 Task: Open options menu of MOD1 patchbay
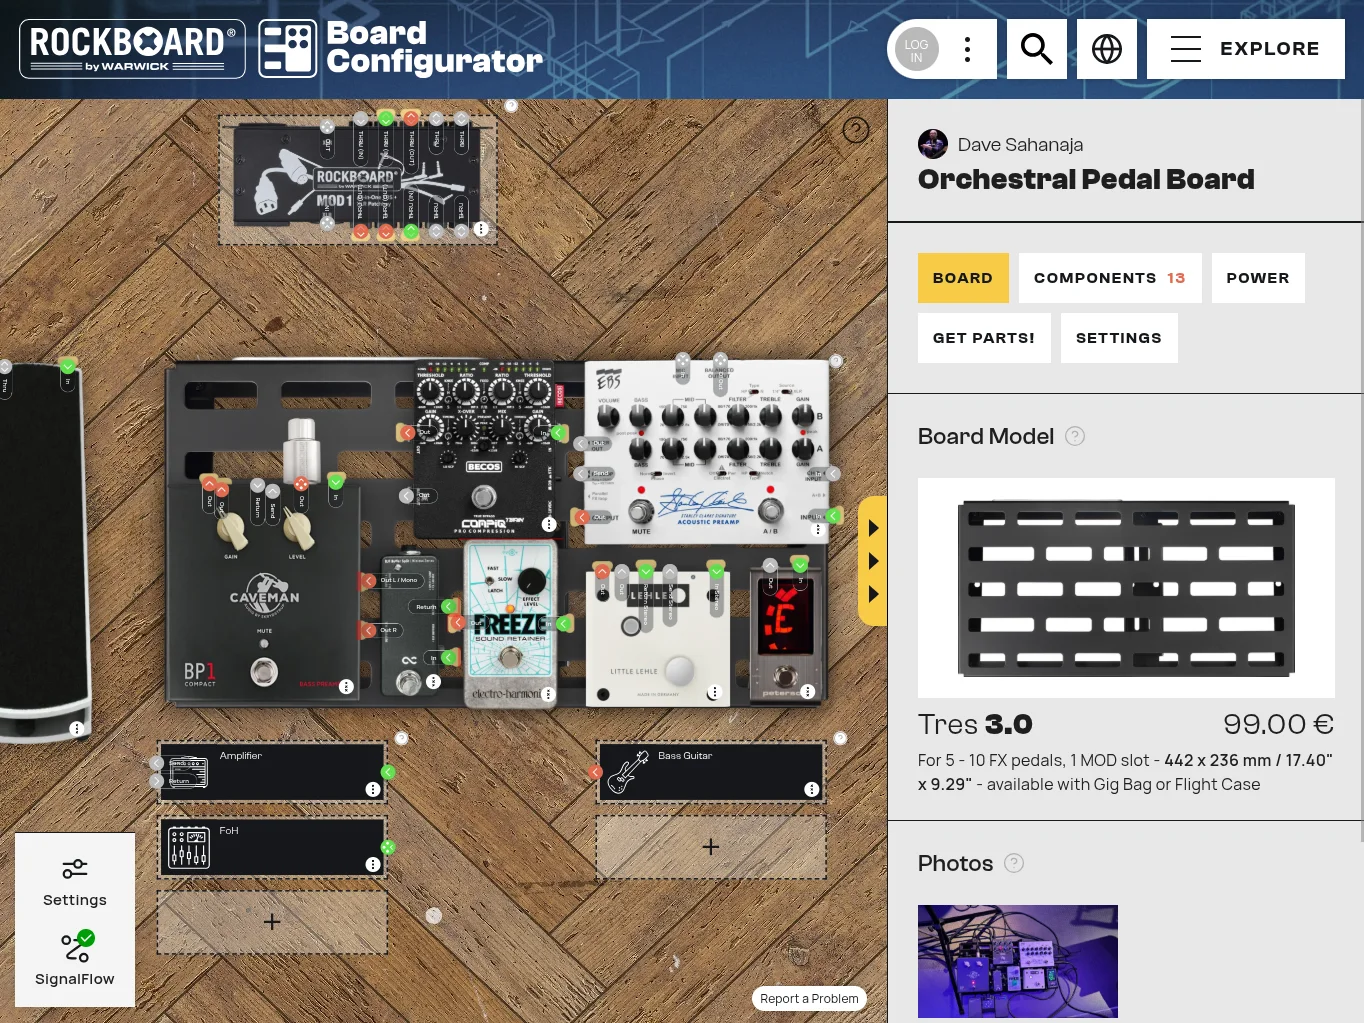click(x=481, y=229)
